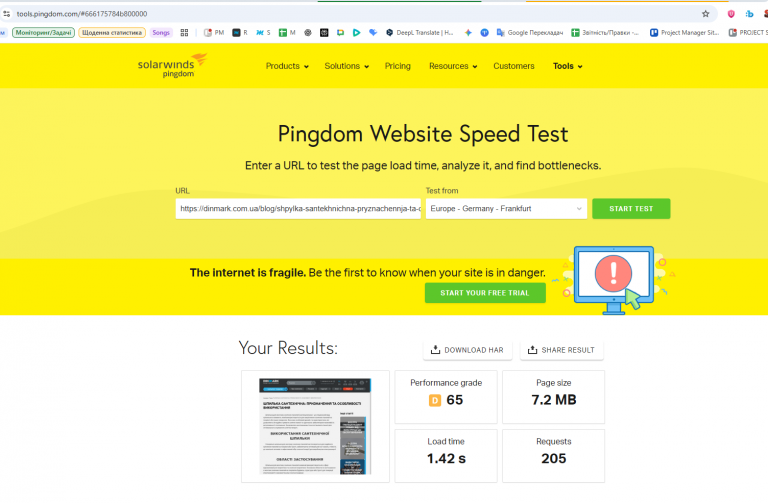
Task: Open the Google Перекладач bookmark
Action: pos(530,32)
